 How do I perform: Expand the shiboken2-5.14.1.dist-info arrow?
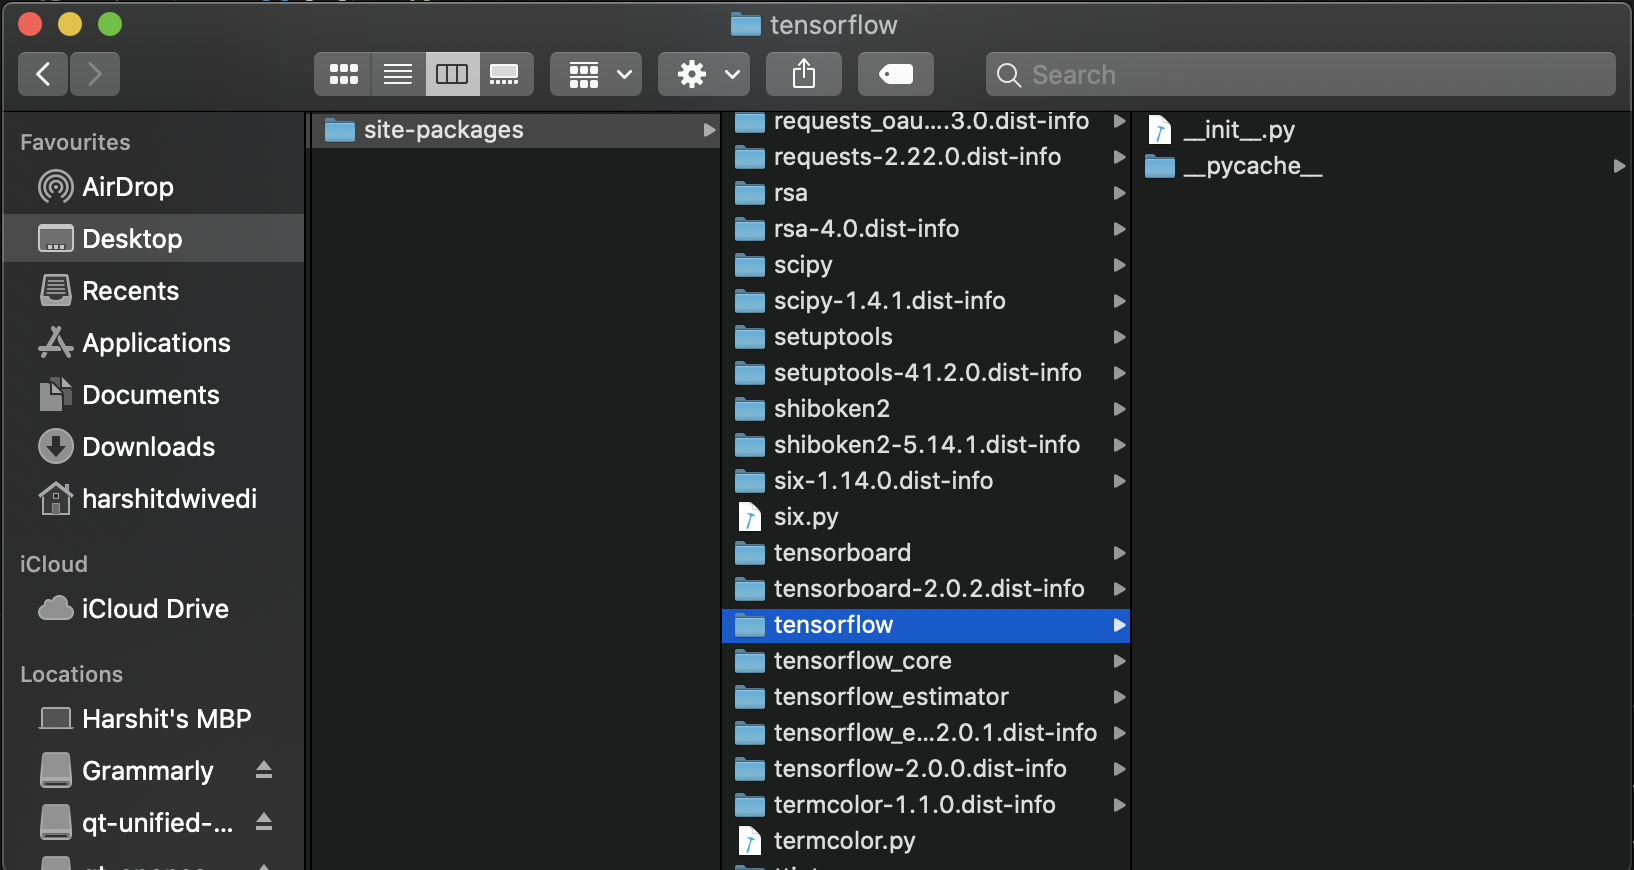click(1120, 445)
